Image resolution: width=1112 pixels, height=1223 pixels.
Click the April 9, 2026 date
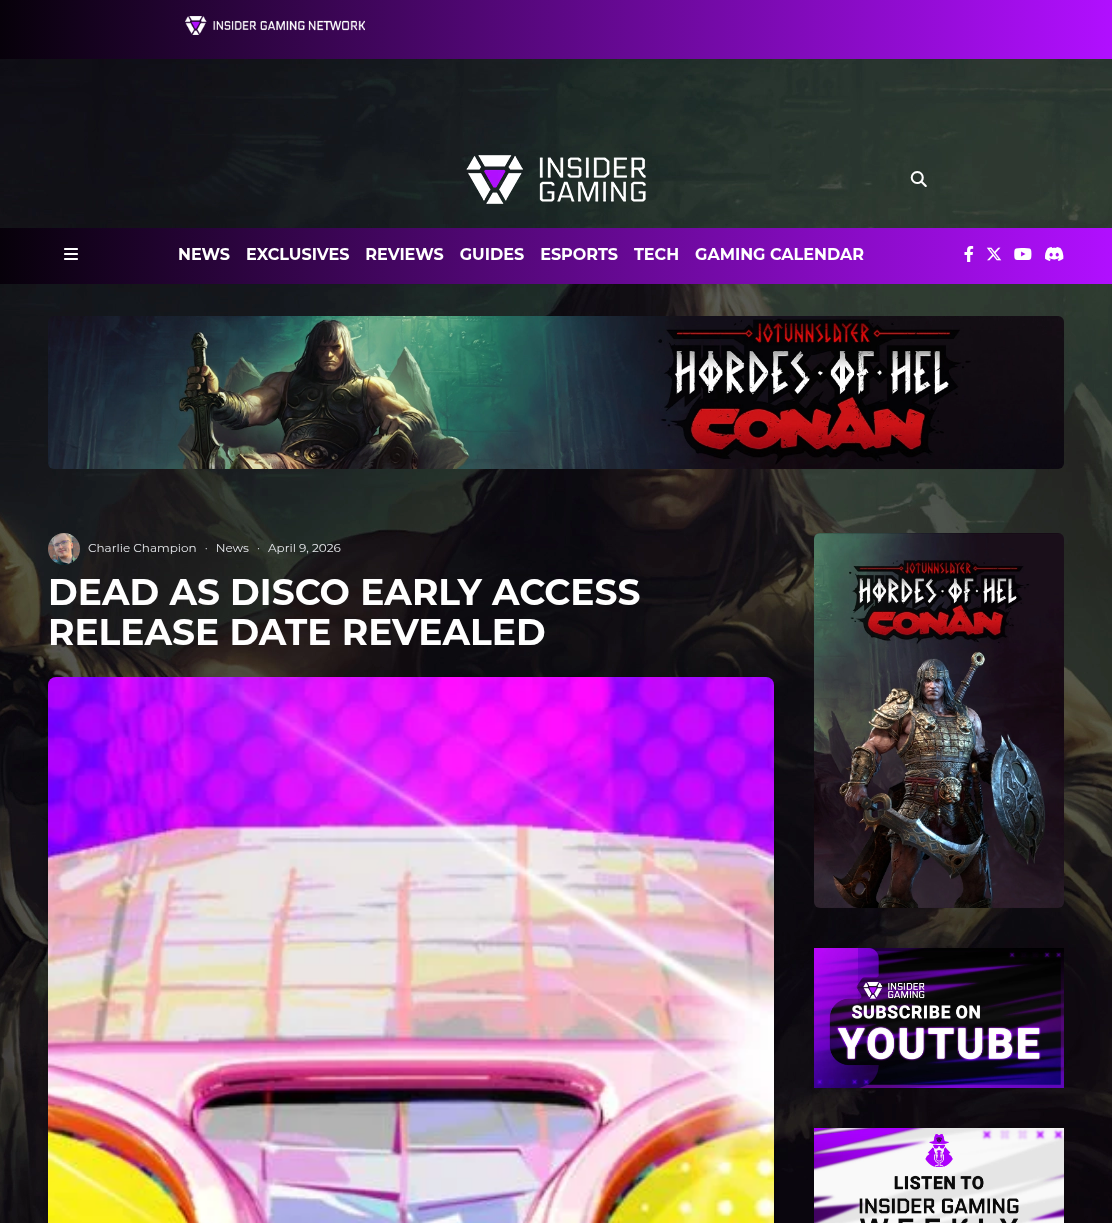(304, 548)
